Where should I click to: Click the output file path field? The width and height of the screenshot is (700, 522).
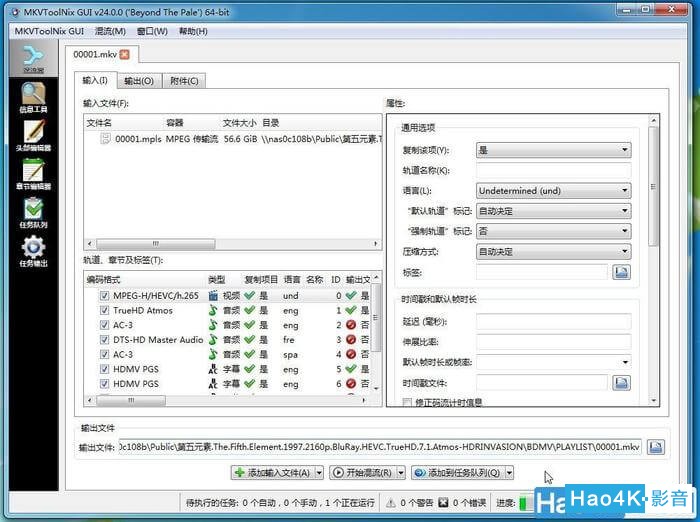[380, 447]
